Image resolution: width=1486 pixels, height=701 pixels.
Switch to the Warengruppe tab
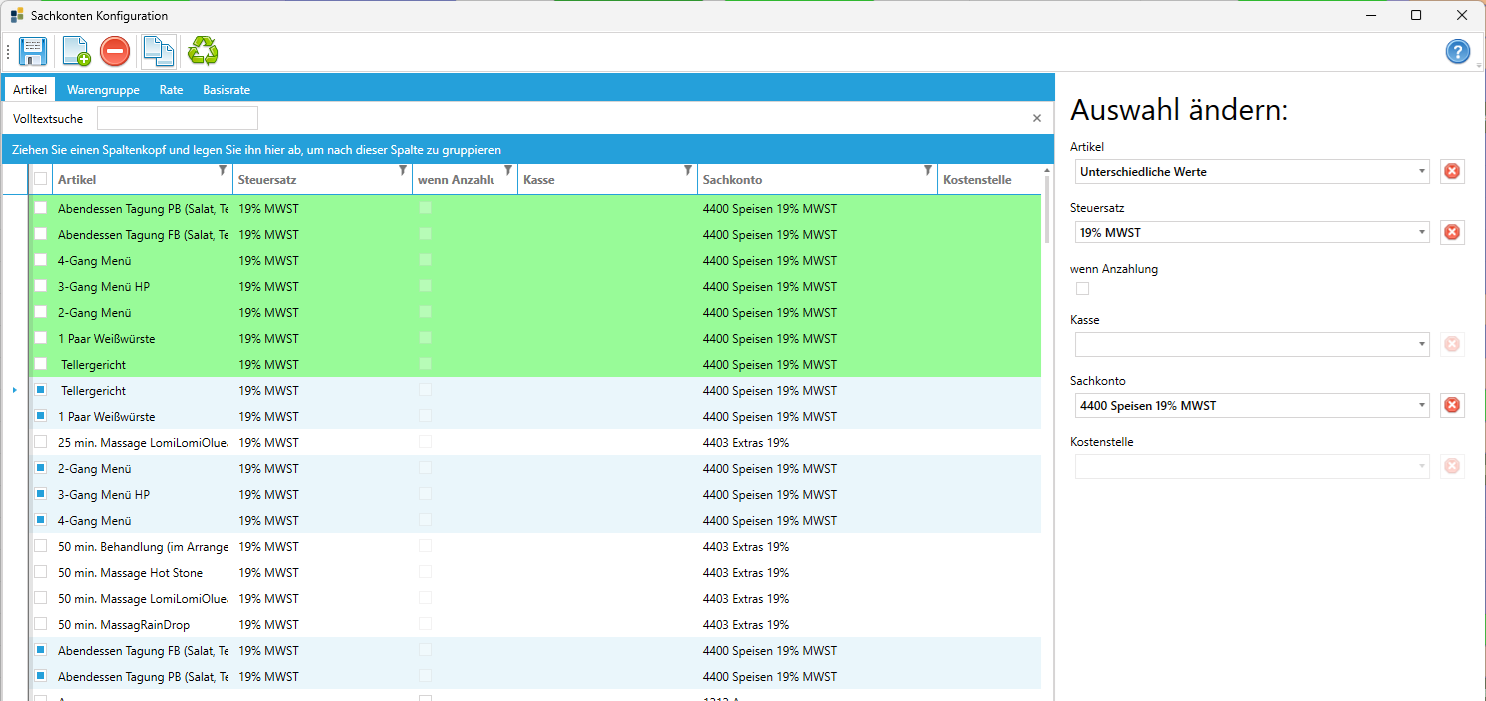(103, 90)
